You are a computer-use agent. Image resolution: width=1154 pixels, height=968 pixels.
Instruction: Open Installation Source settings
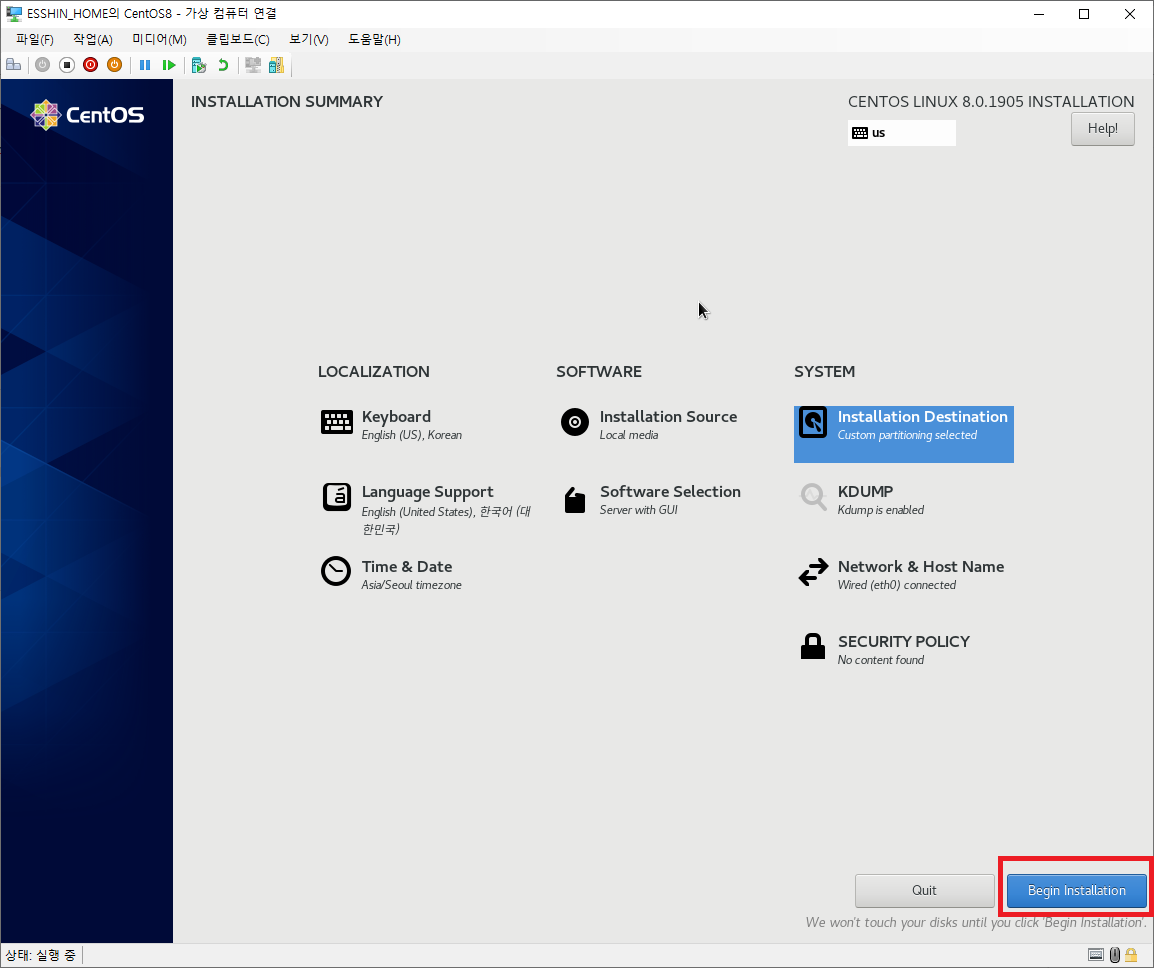click(x=648, y=425)
